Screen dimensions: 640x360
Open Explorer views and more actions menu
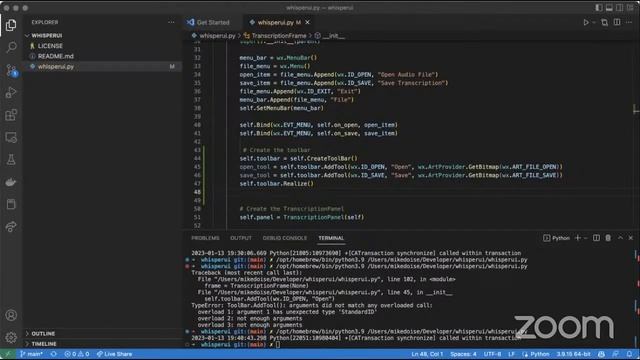pyautogui.click(x=171, y=22)
